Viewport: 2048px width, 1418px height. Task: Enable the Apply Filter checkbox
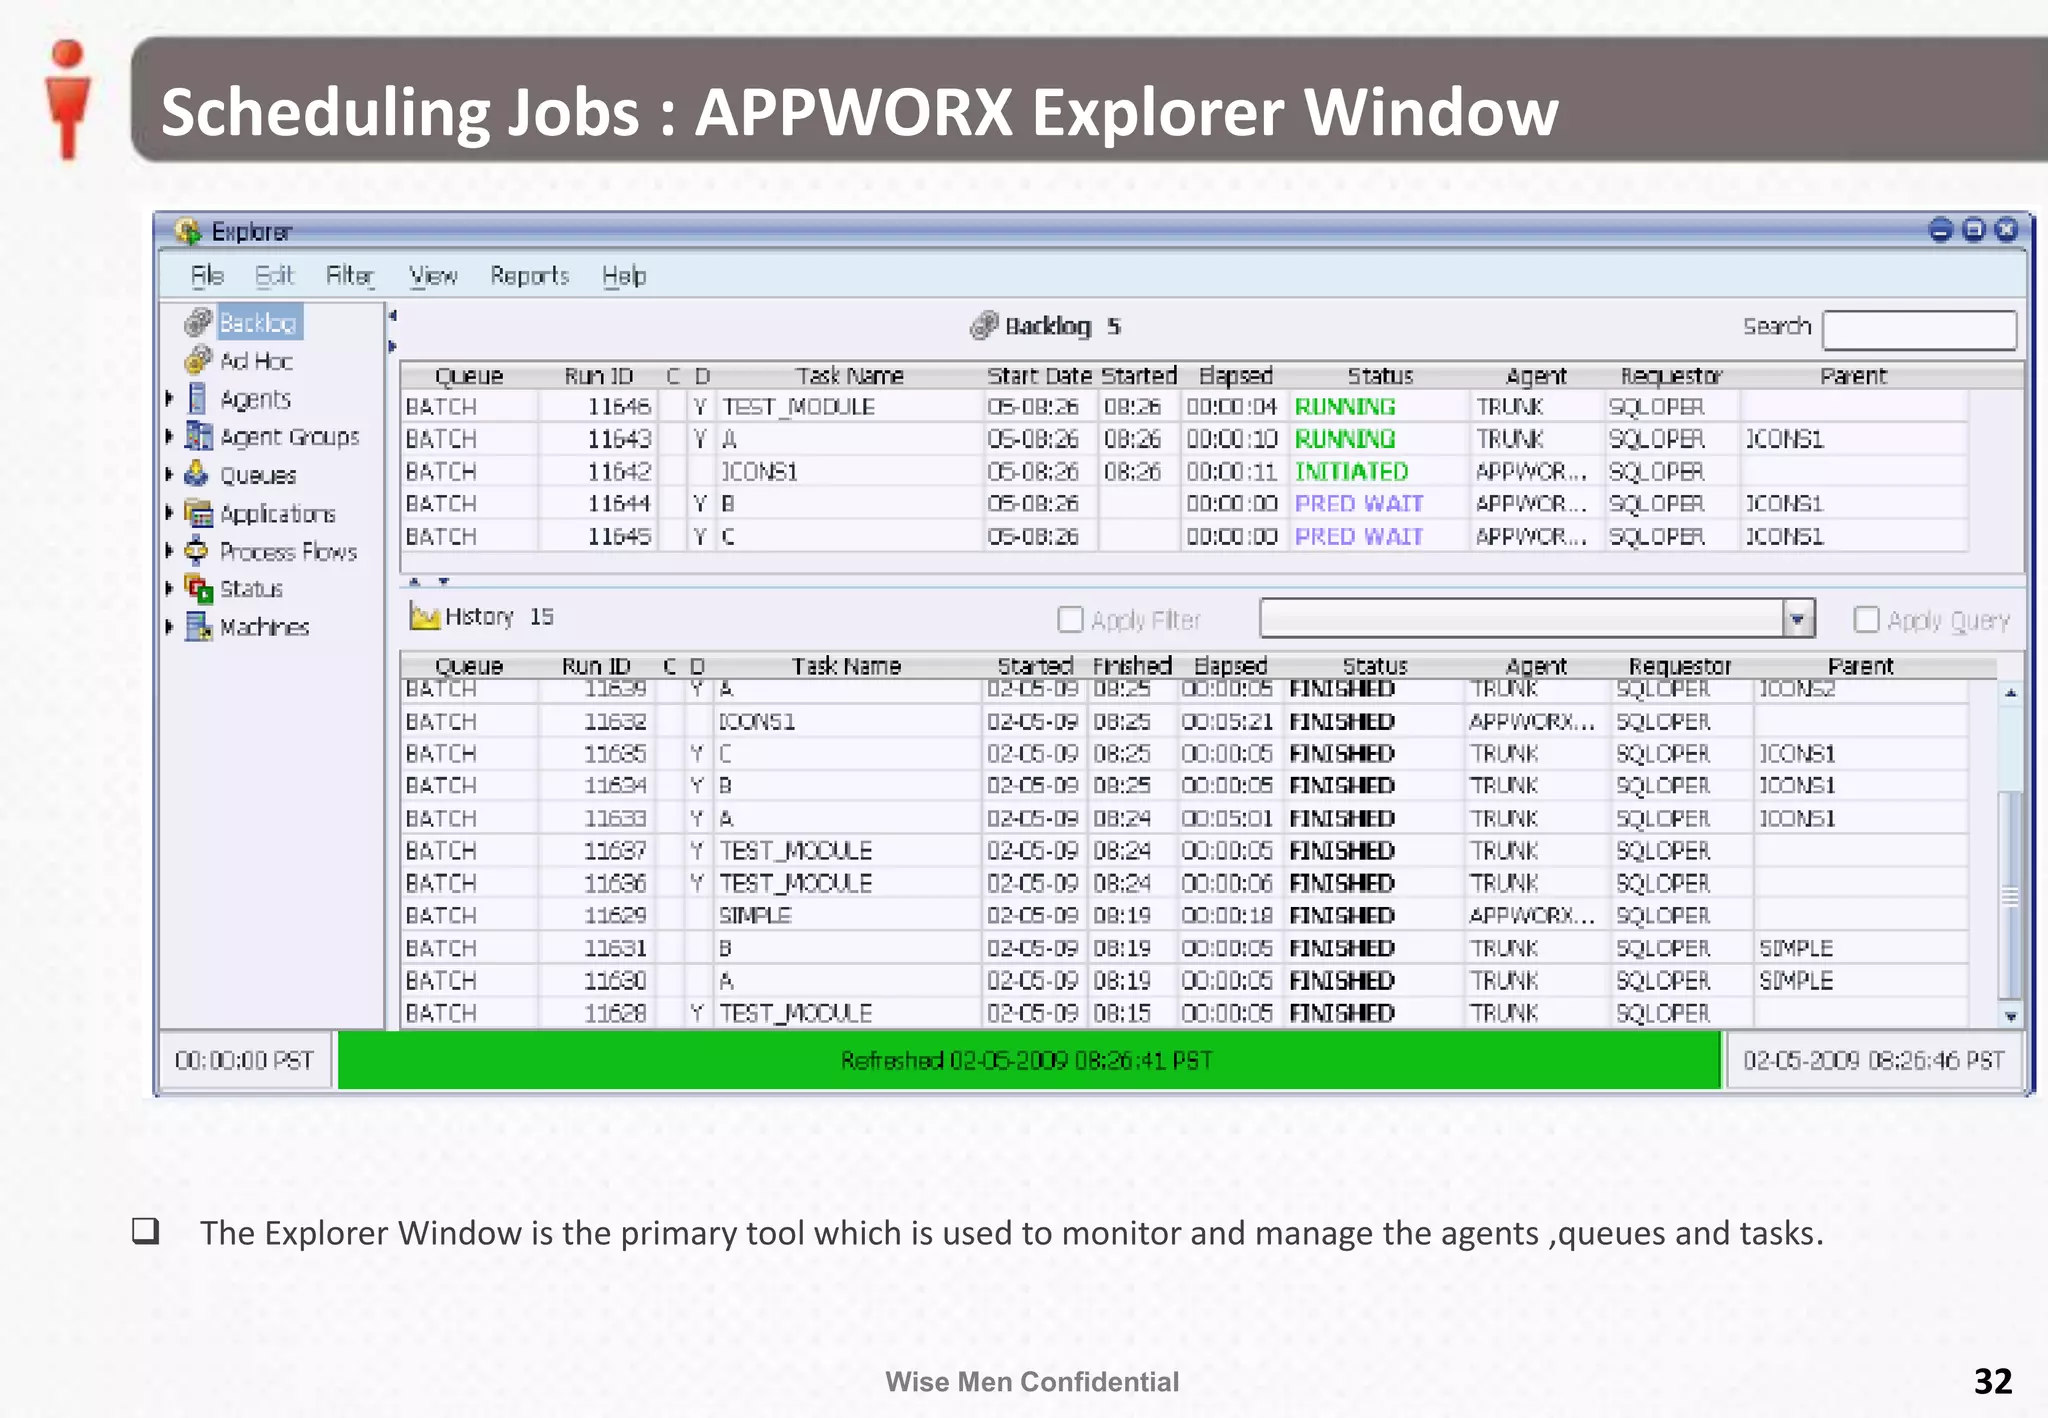coord(1070,620)
